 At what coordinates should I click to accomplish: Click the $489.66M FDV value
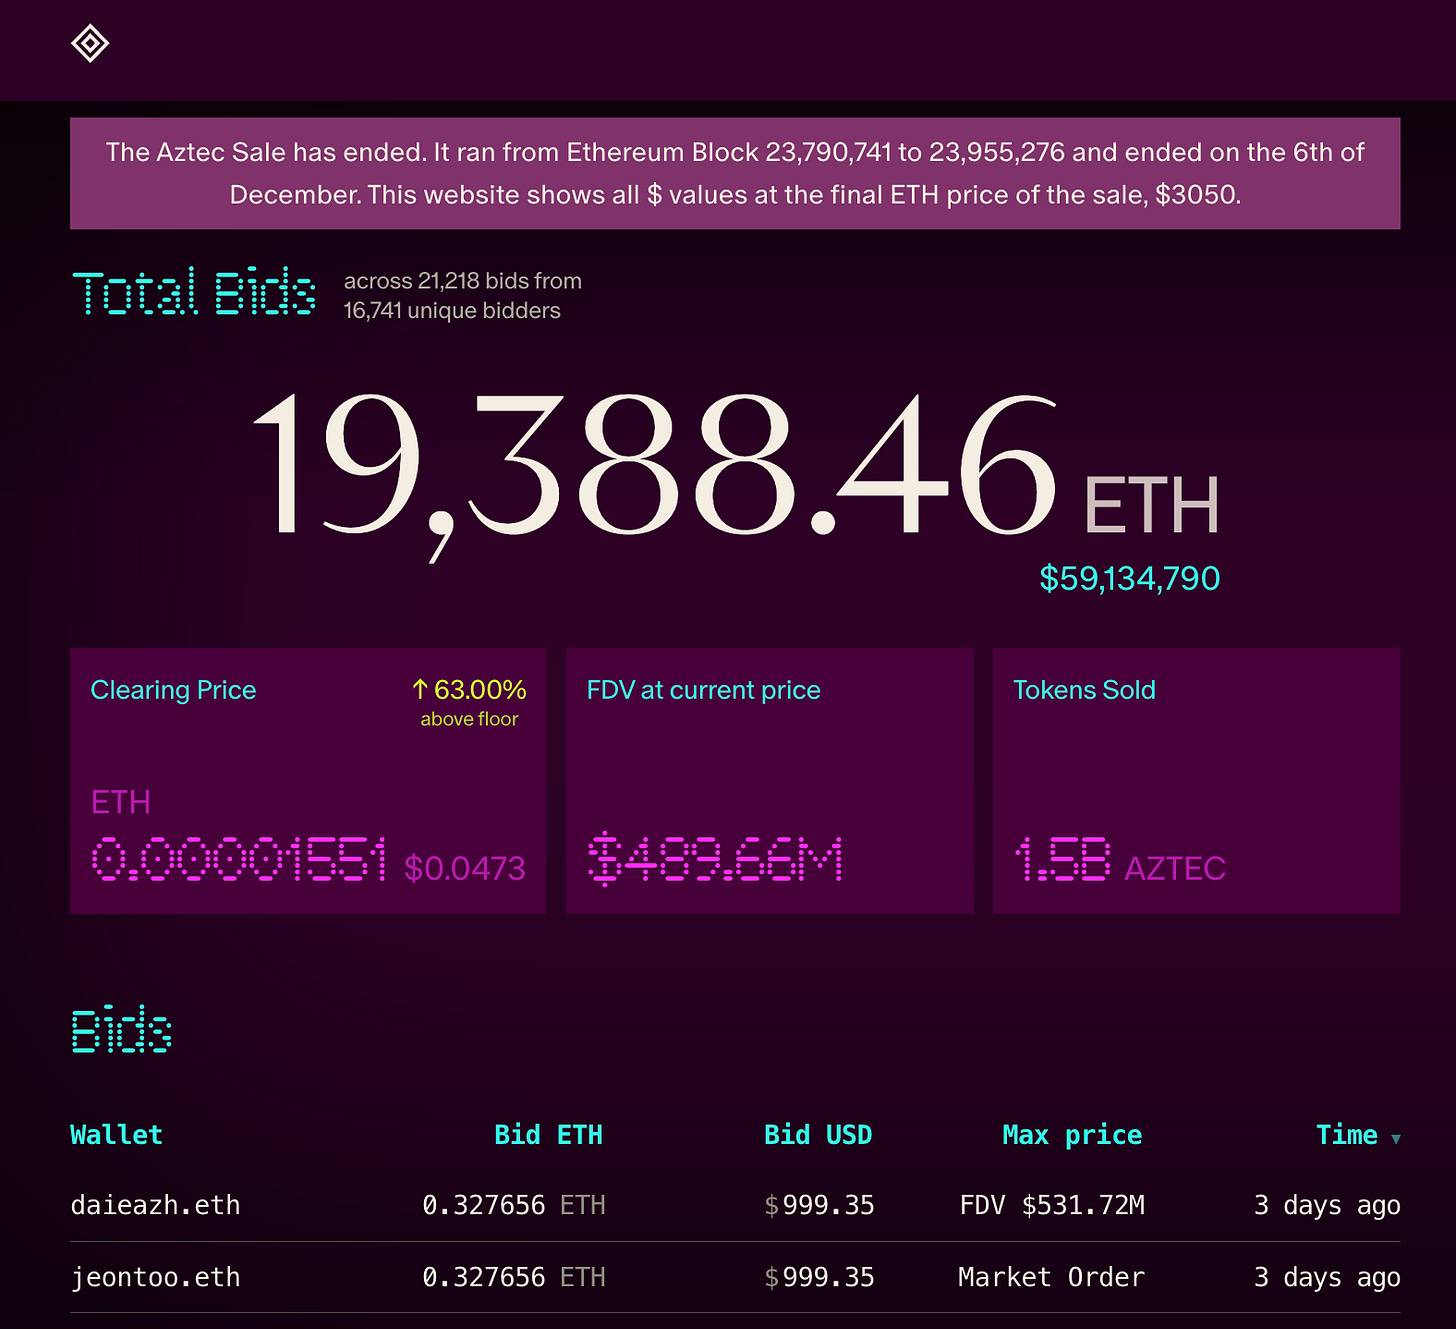715,861
